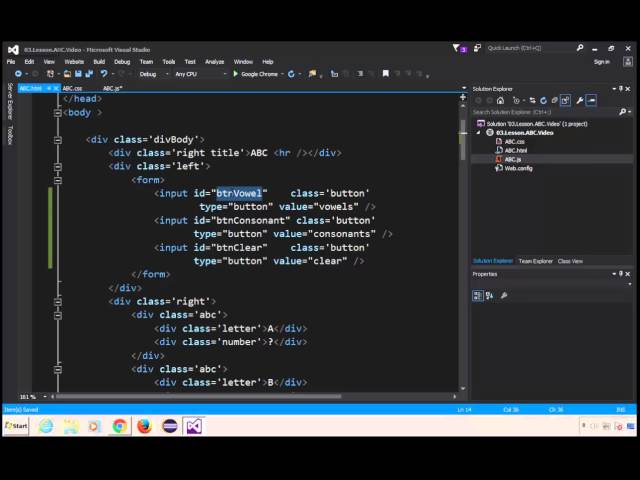Click the Quick Launch search field
Image resolution: width=640 pixels, height=480 pixels.
pyautogui.click(x=530, y=48)
